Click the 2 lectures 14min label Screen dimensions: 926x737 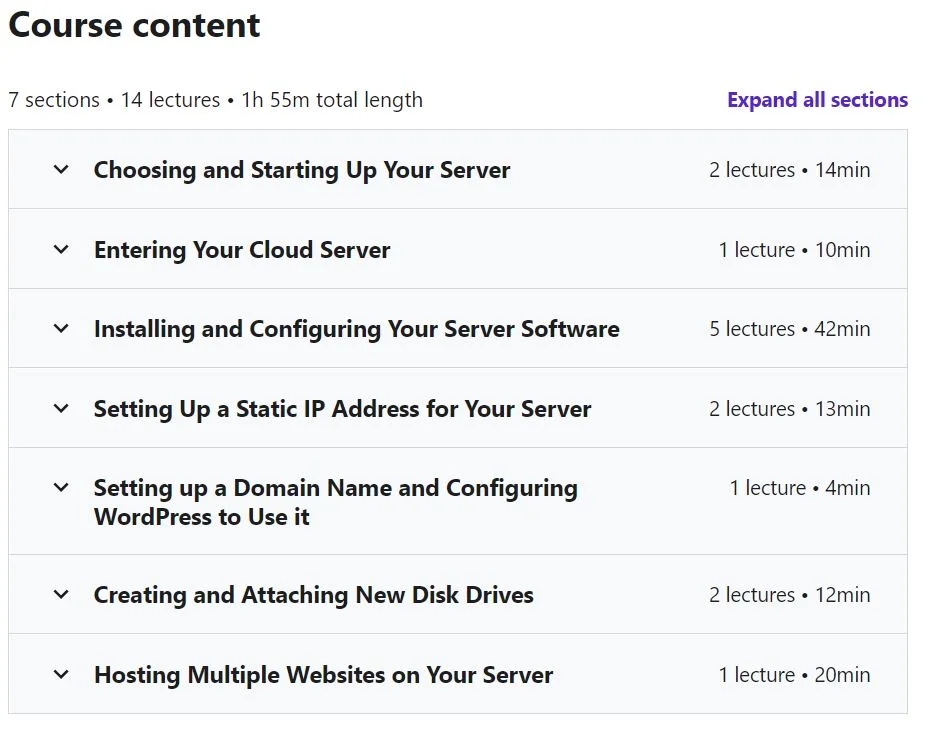(x=790, y=170)
